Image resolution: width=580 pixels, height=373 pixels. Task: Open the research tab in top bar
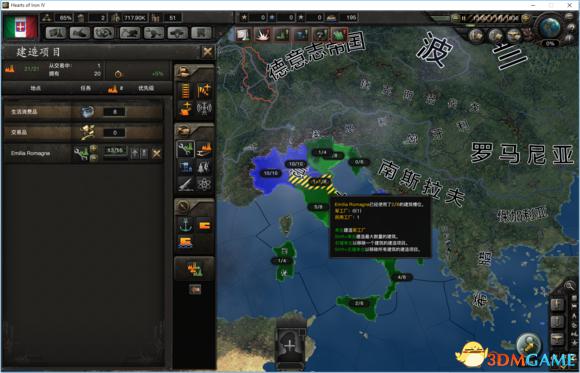80,33
